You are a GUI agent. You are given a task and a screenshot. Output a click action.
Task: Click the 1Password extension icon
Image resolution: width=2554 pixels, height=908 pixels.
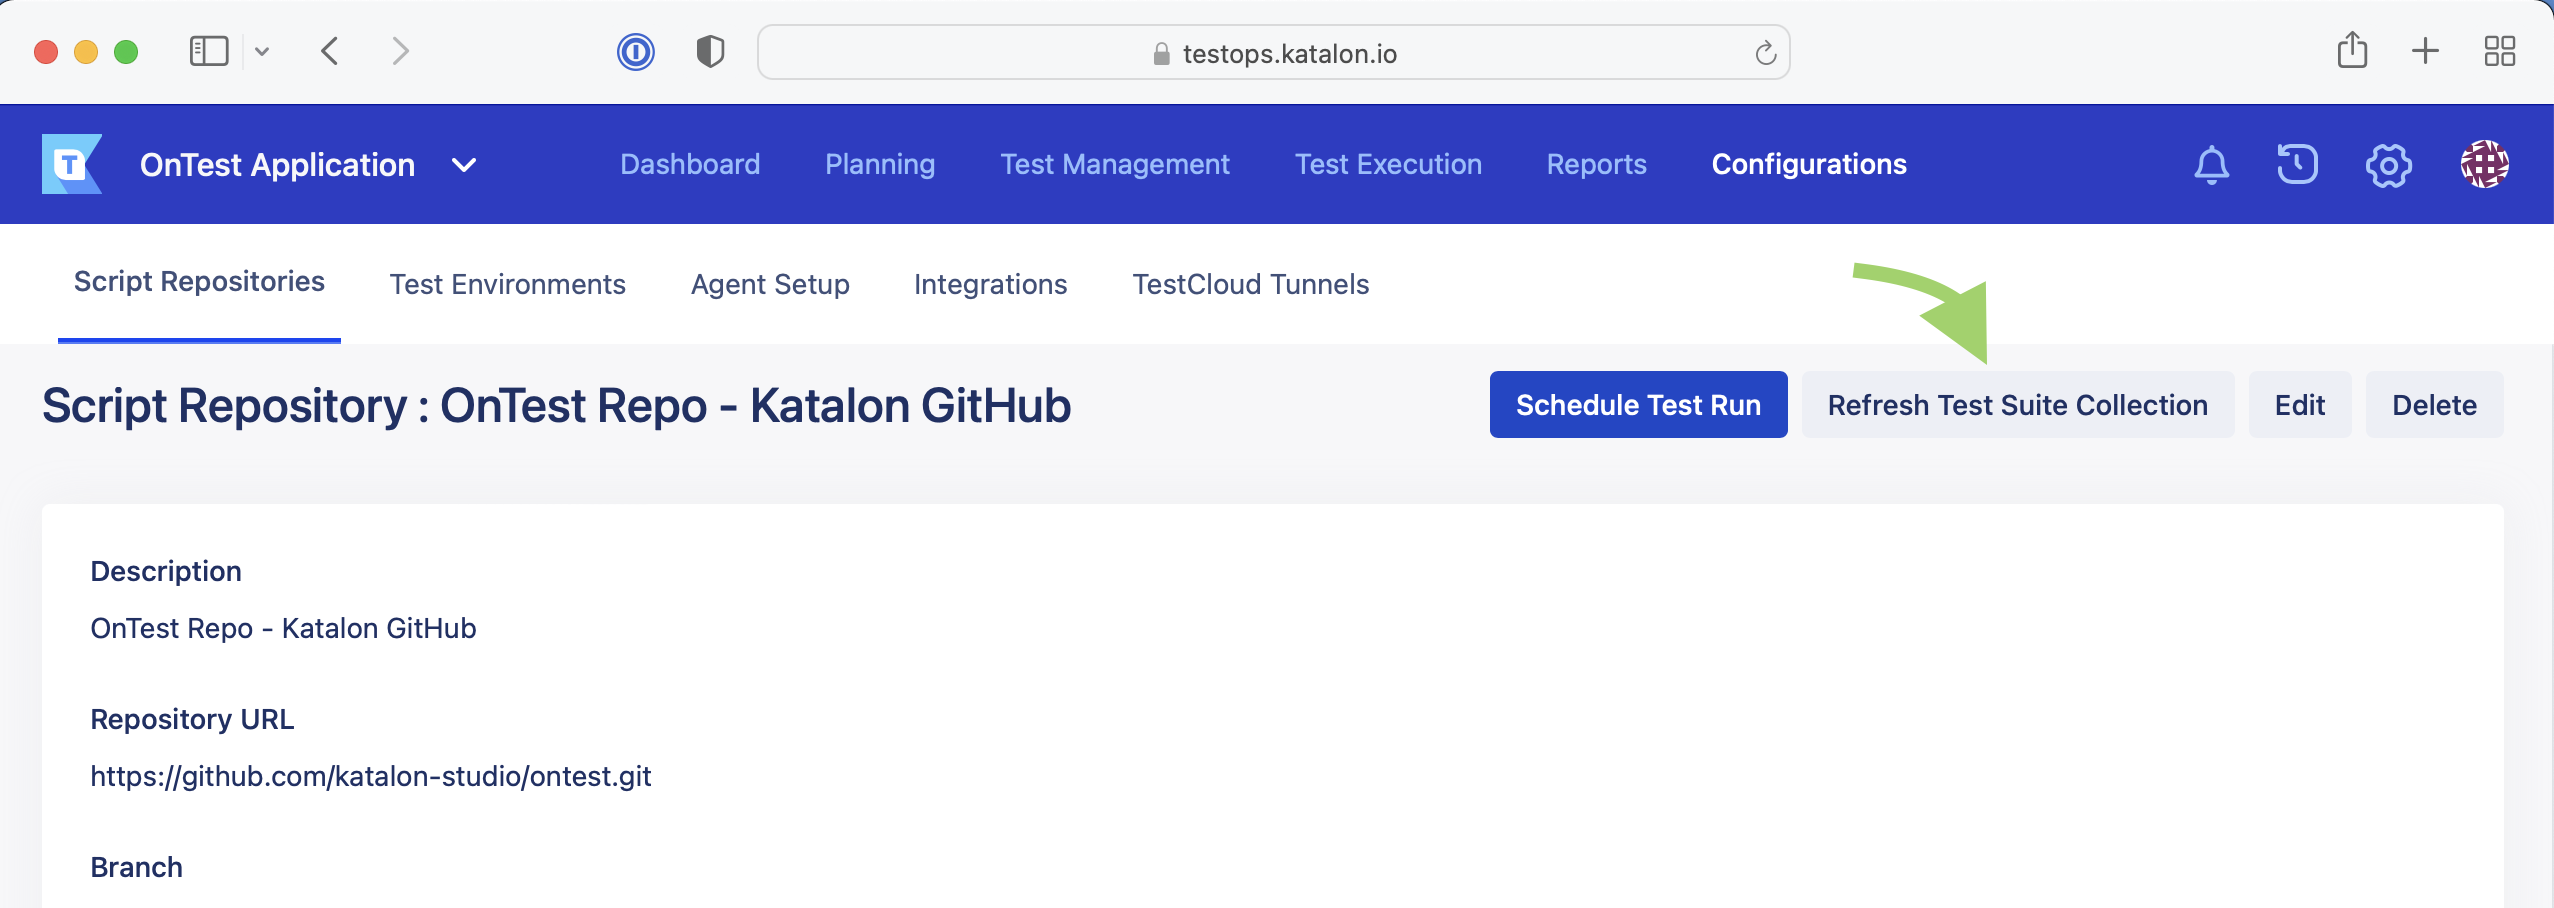(x=635, y=51)
